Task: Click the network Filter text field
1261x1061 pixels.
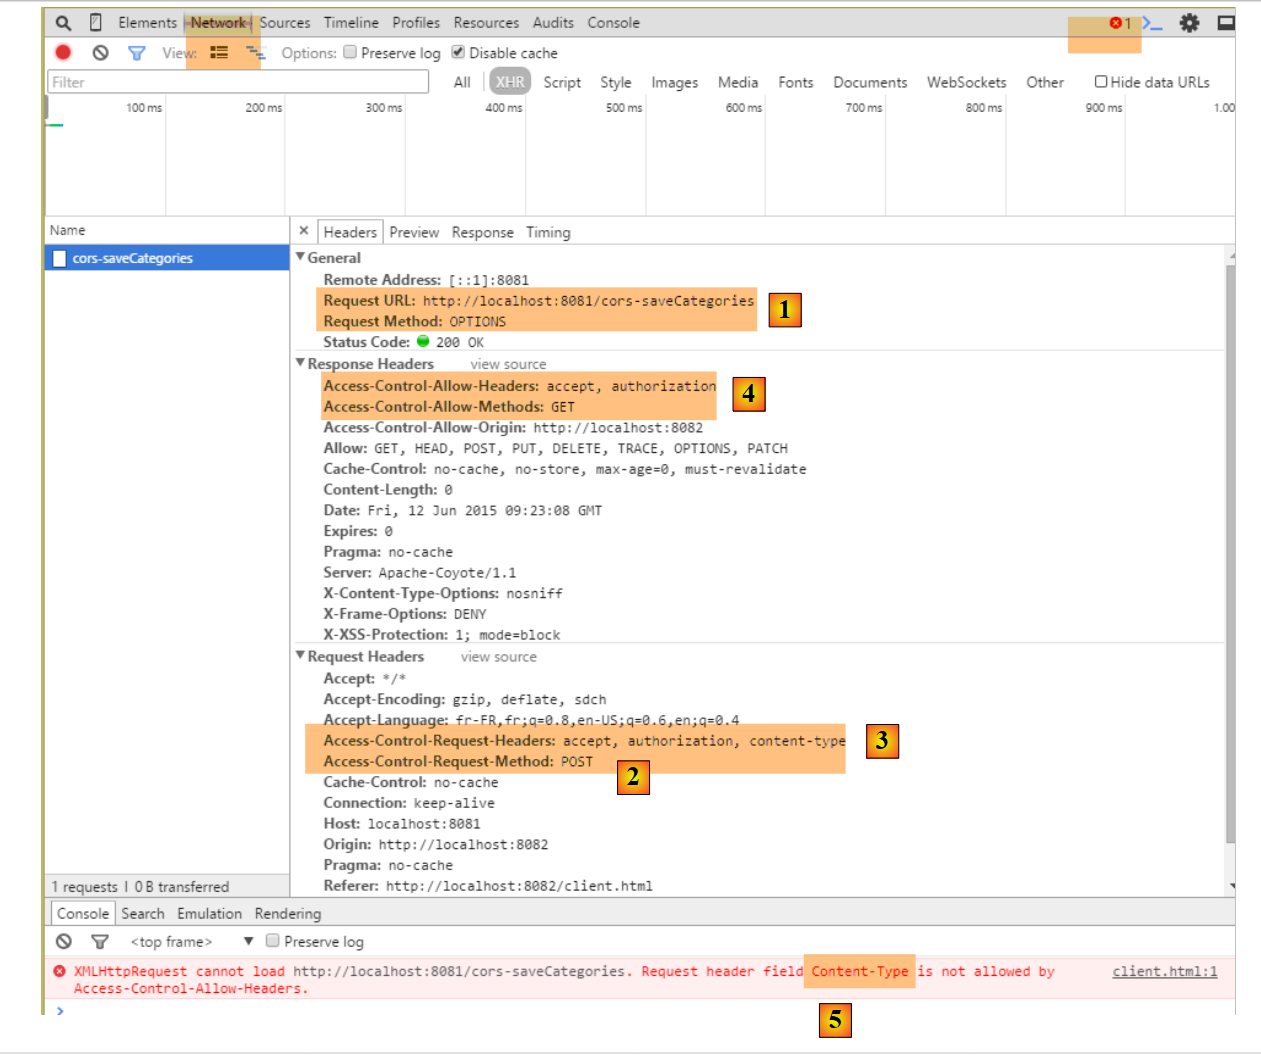Action: 238,82
